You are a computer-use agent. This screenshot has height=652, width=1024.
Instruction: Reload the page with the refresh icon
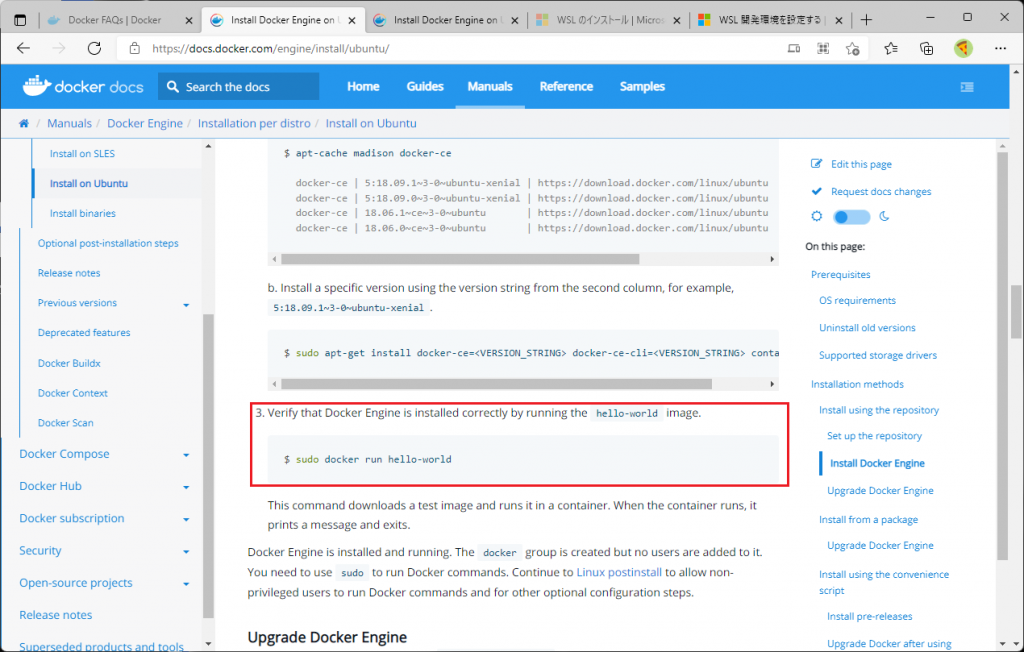click(x=95, y=48)
